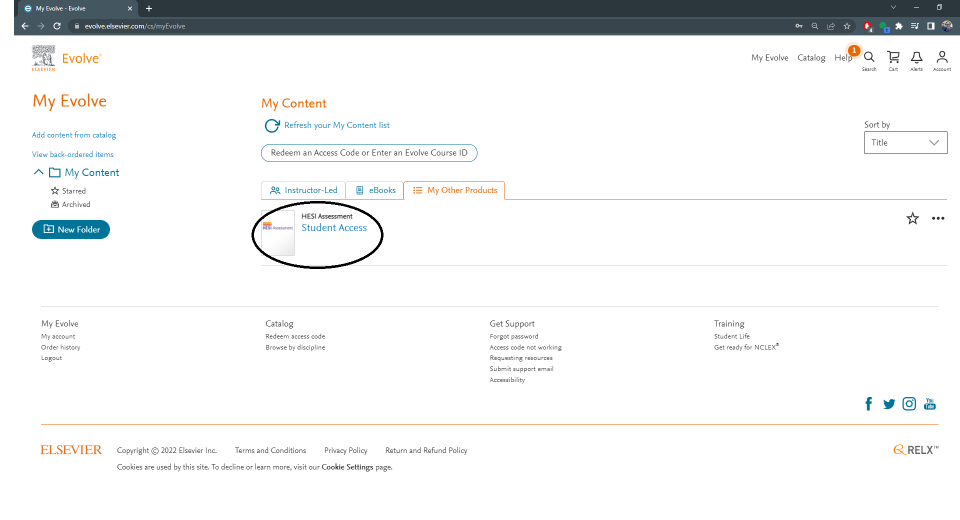Click footer Logout link

pos(51,358)
